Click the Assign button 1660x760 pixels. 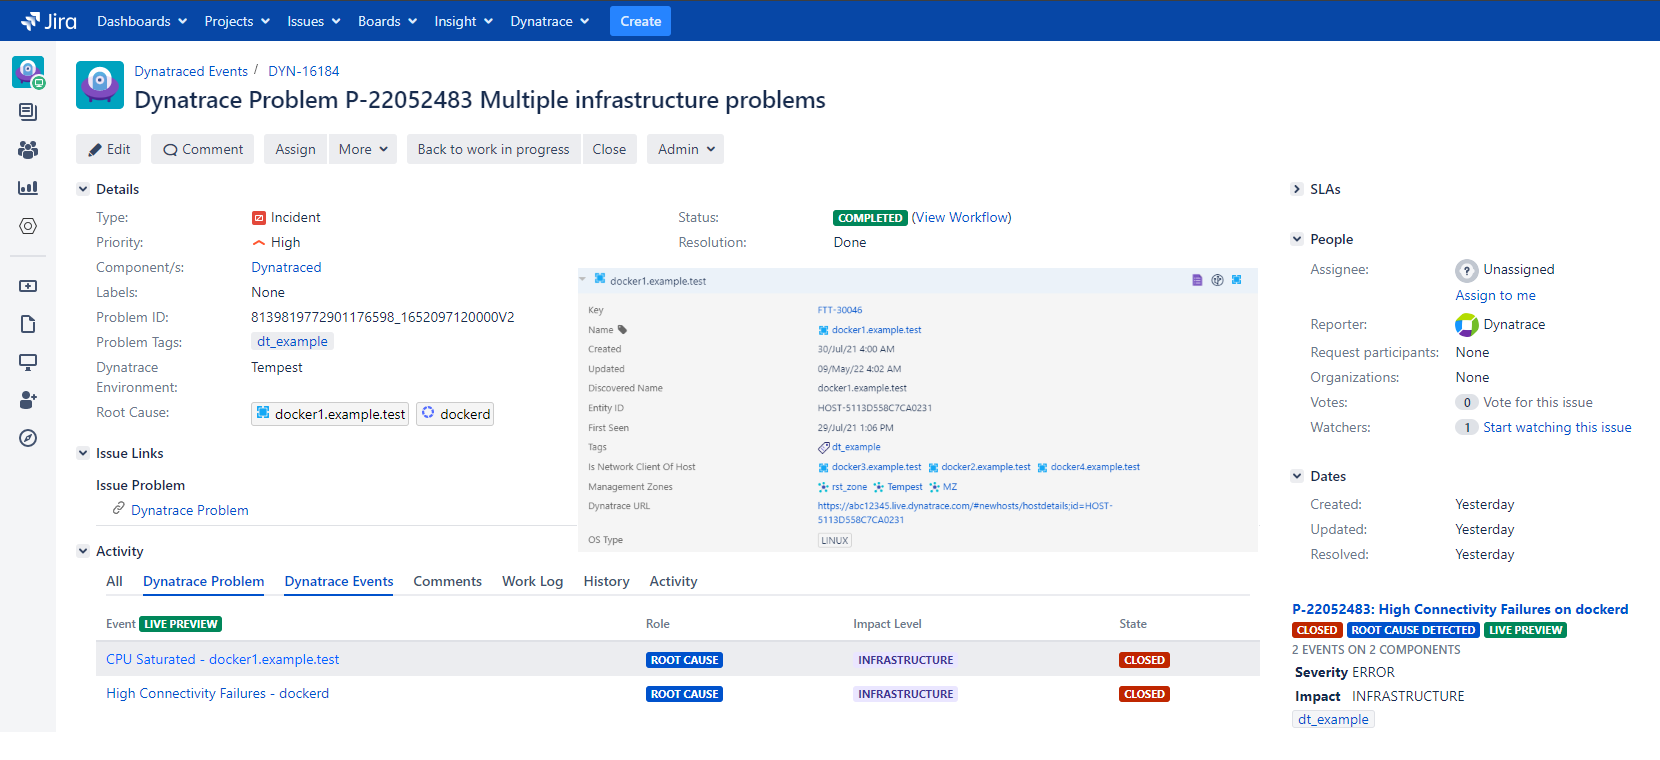coord(296,149)
